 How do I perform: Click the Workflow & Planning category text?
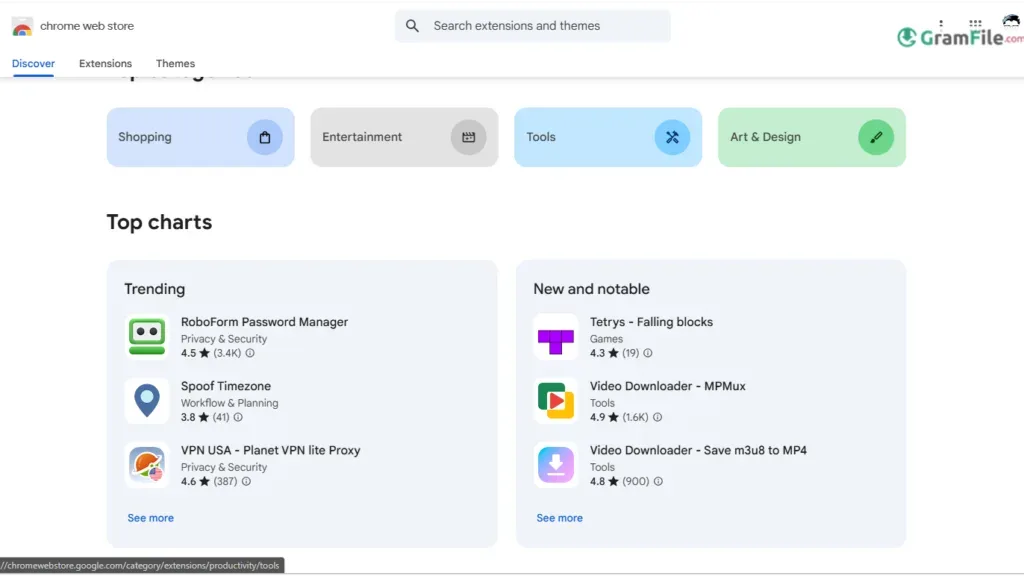tap(229, 403)
